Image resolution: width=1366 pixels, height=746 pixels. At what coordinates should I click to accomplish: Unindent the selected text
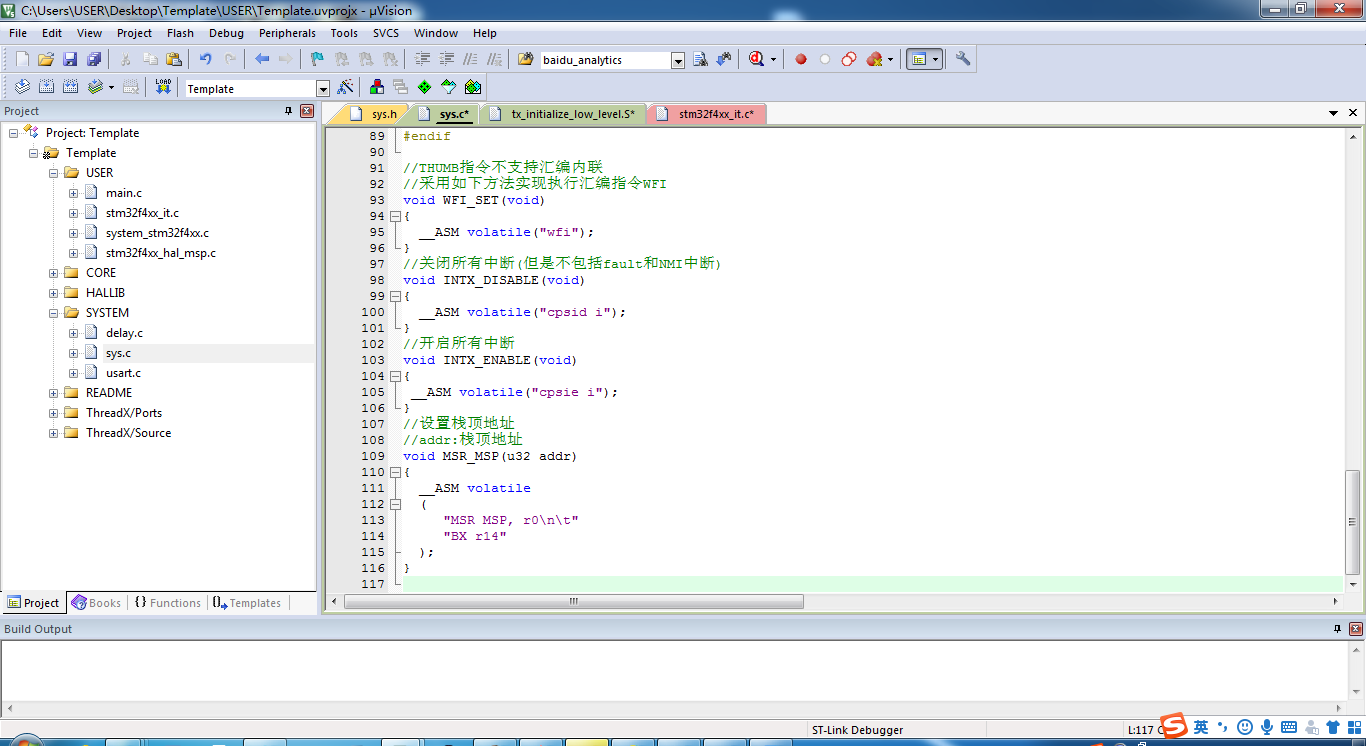tap(446, 59)
